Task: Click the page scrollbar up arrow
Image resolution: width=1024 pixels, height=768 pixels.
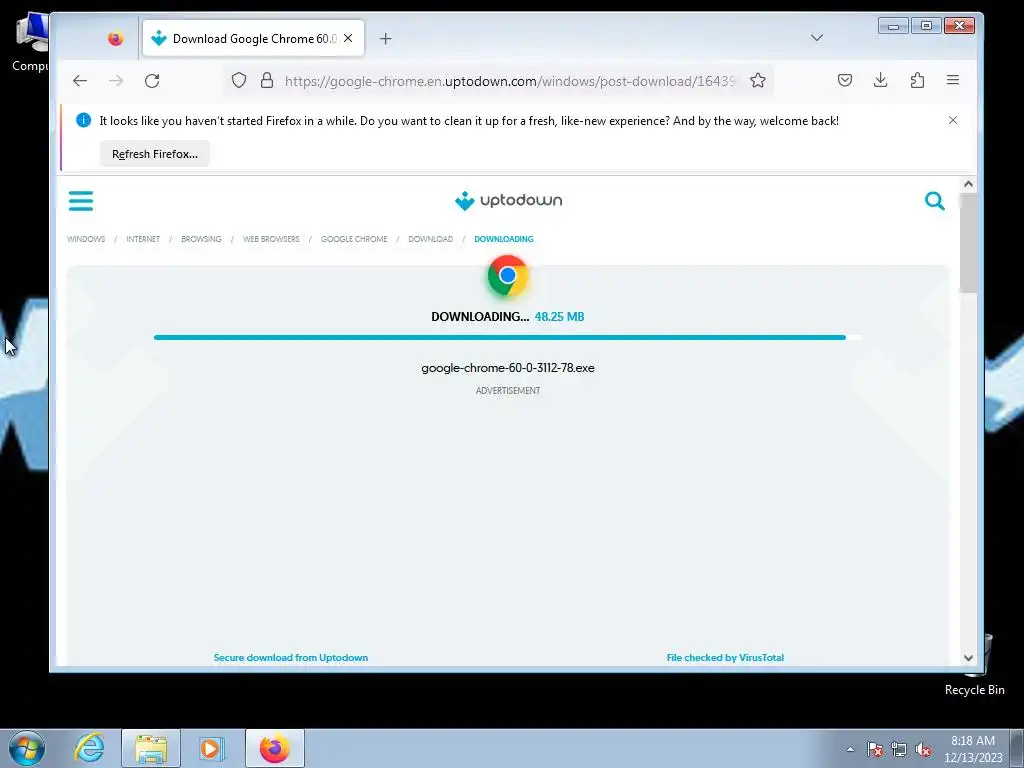Action: [x=968, y=184]
